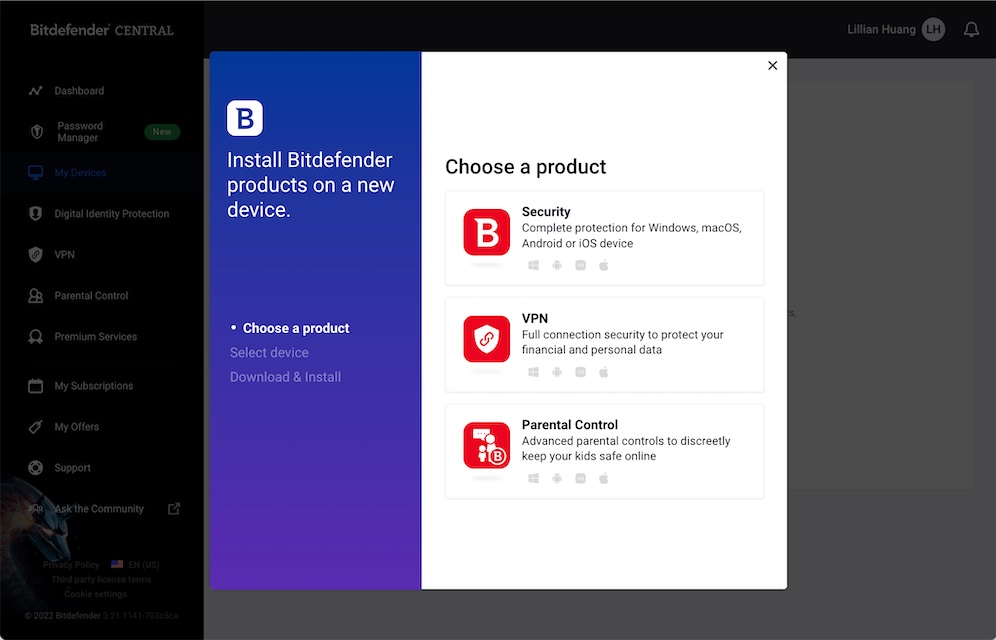Select the Download & Install step
Image resolution: width=996 pixels, height=640 pixels.
(x=285, y=377)
